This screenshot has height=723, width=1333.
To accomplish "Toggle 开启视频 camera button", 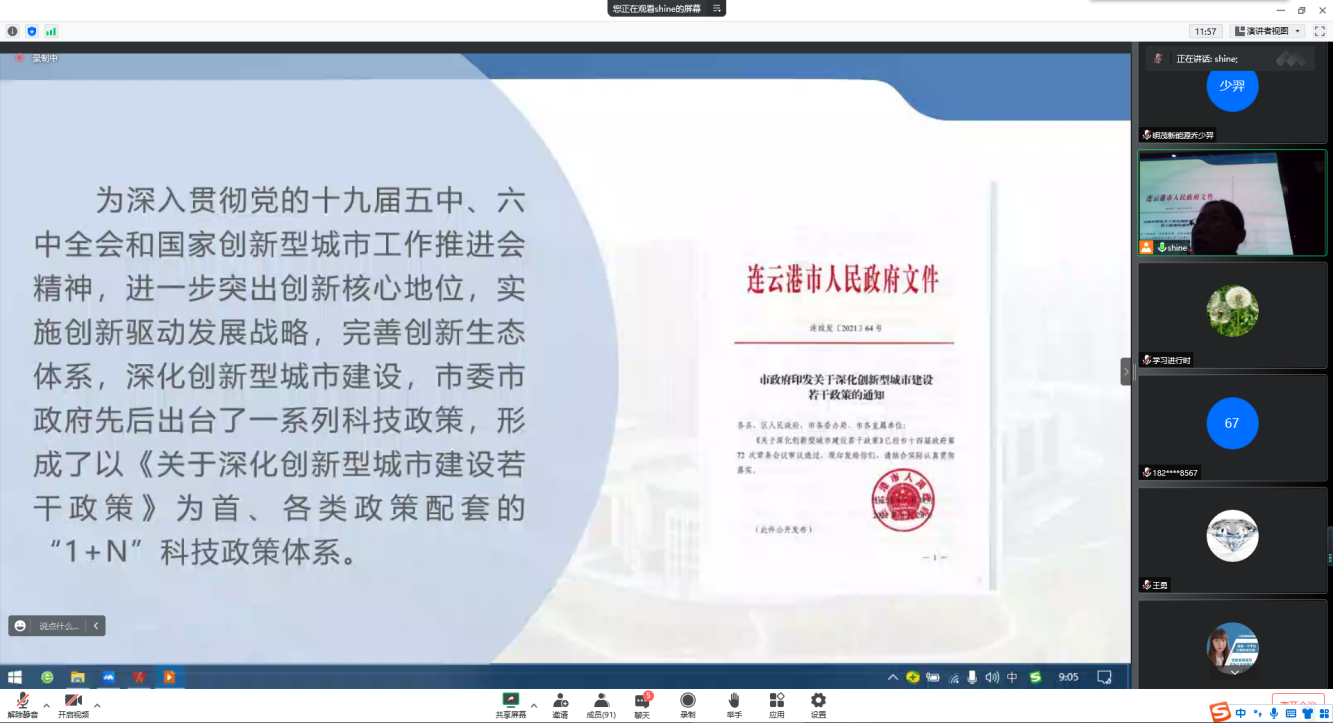I will click(x=73, y=700).
